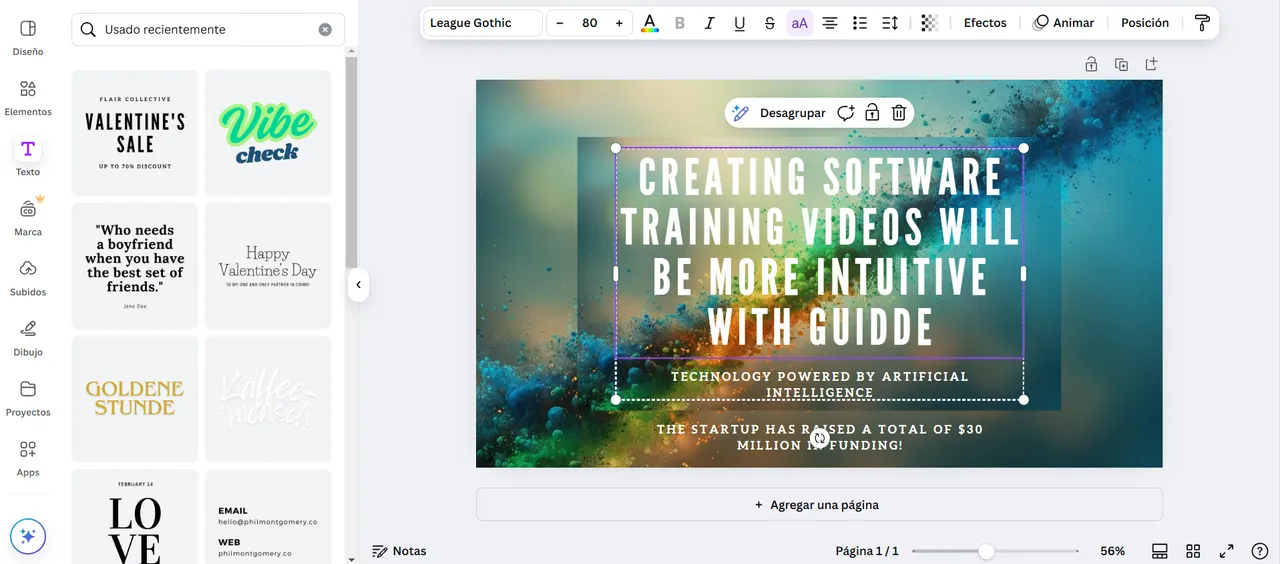The height and width of the screenshot is (564, 1280).
Task: Choose the LOVE February 14 template
Action: click(x=135, y=517)
